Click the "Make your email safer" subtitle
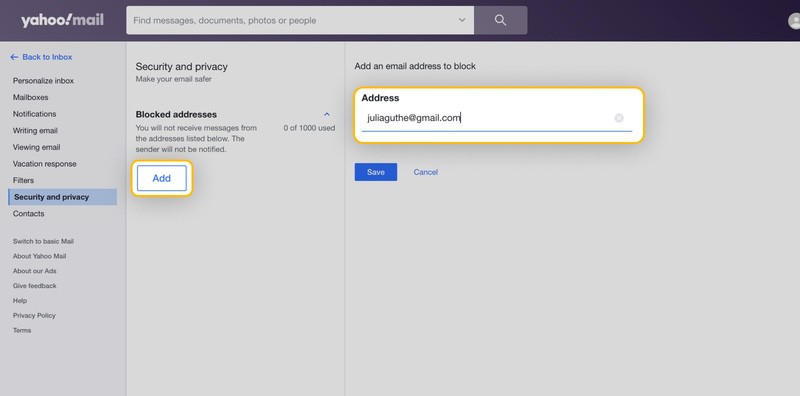This screenshot has height=396, width=800. pos(173,79)
